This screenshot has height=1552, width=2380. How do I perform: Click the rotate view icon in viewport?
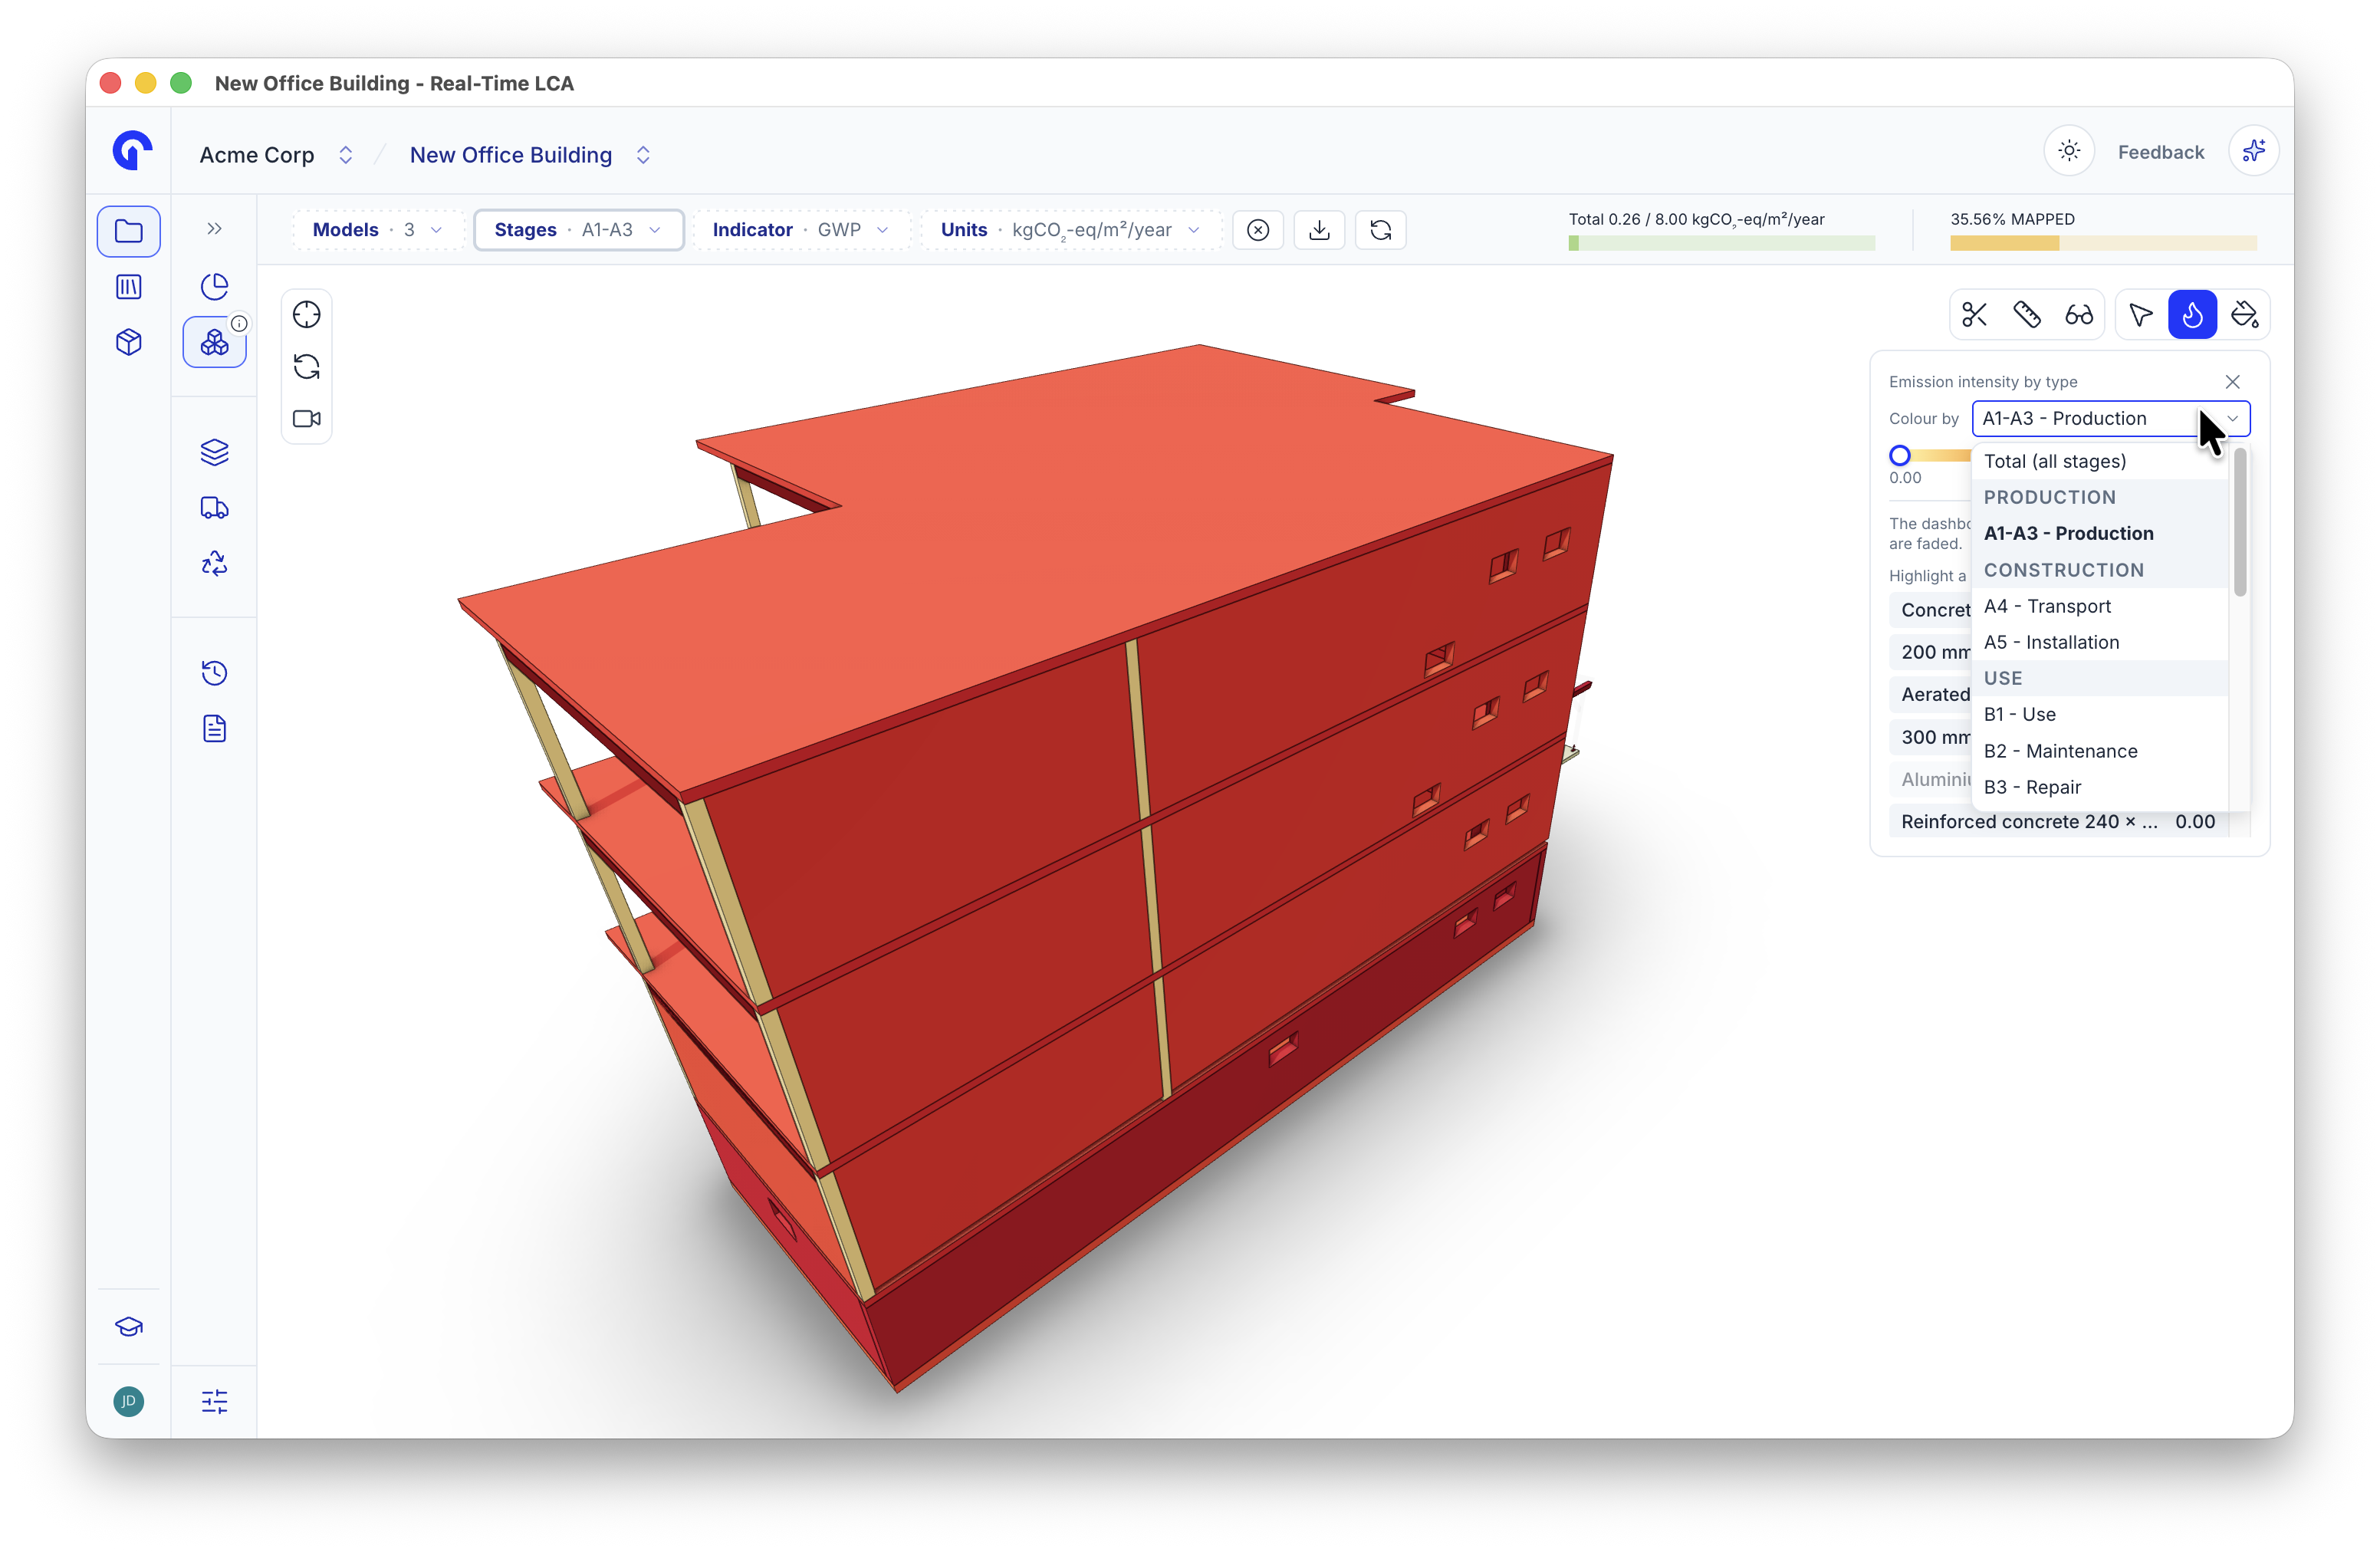point(307,367)
